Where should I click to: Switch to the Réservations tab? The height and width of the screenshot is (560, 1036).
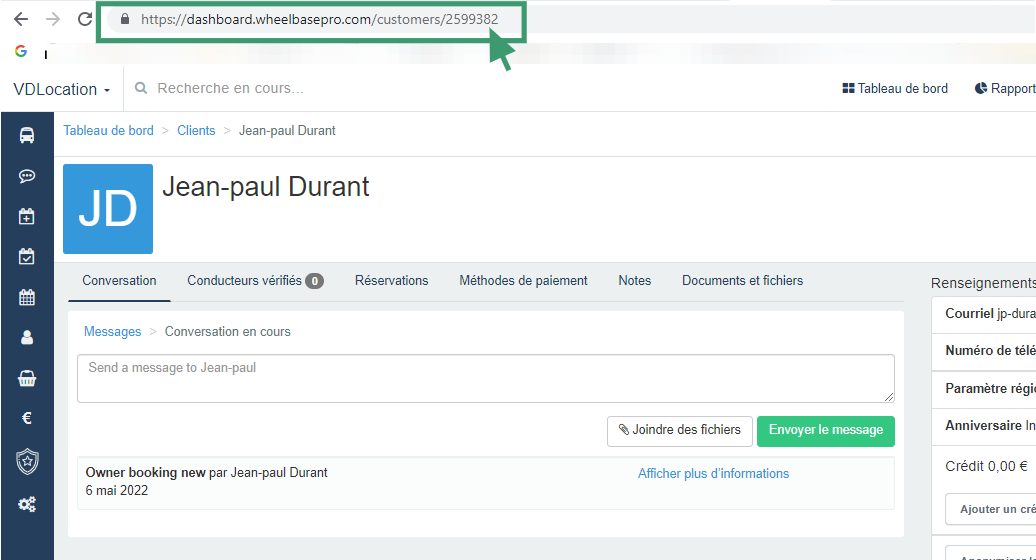pyautogui.click(x=391, y=281)
